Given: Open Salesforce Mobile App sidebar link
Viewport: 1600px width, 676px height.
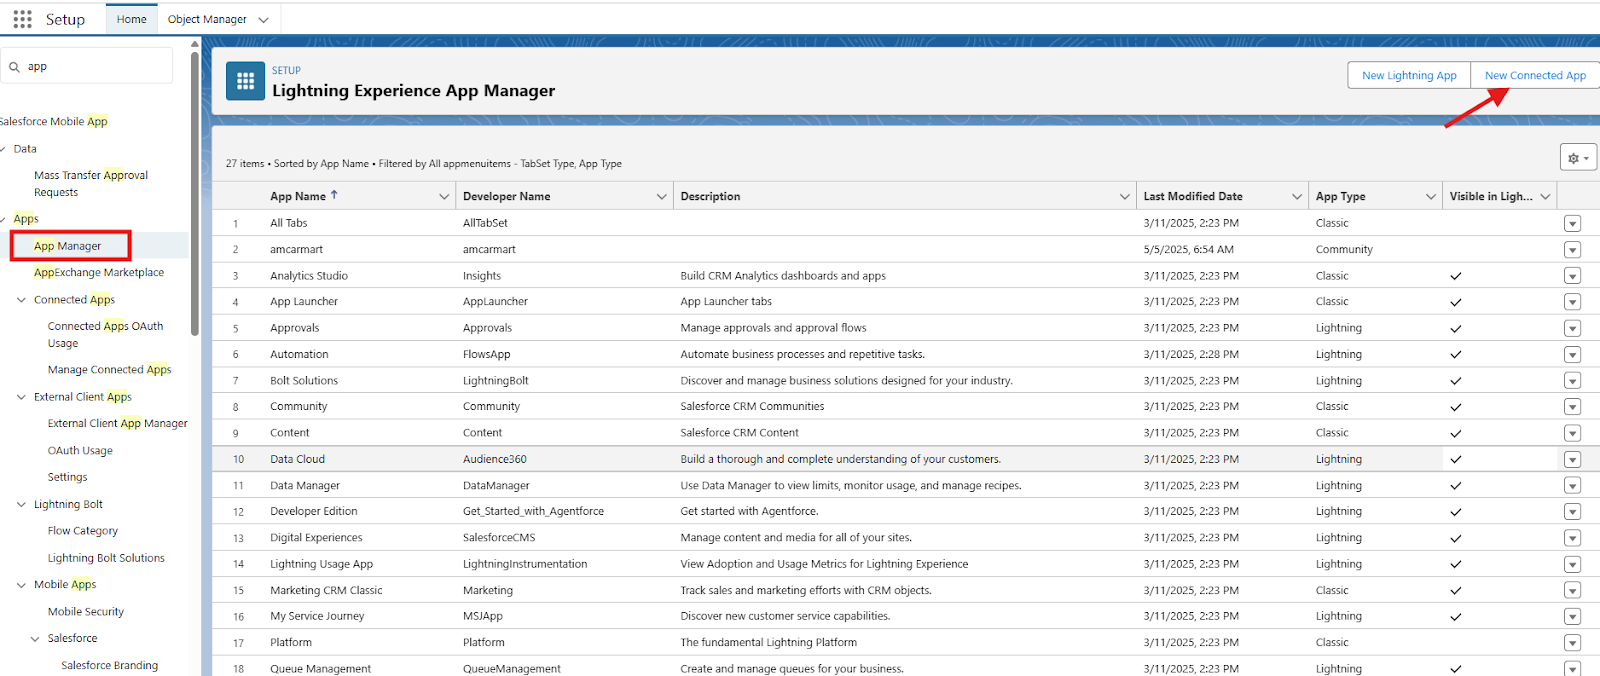Looking at the screenshot, I should tap(54, 122).
